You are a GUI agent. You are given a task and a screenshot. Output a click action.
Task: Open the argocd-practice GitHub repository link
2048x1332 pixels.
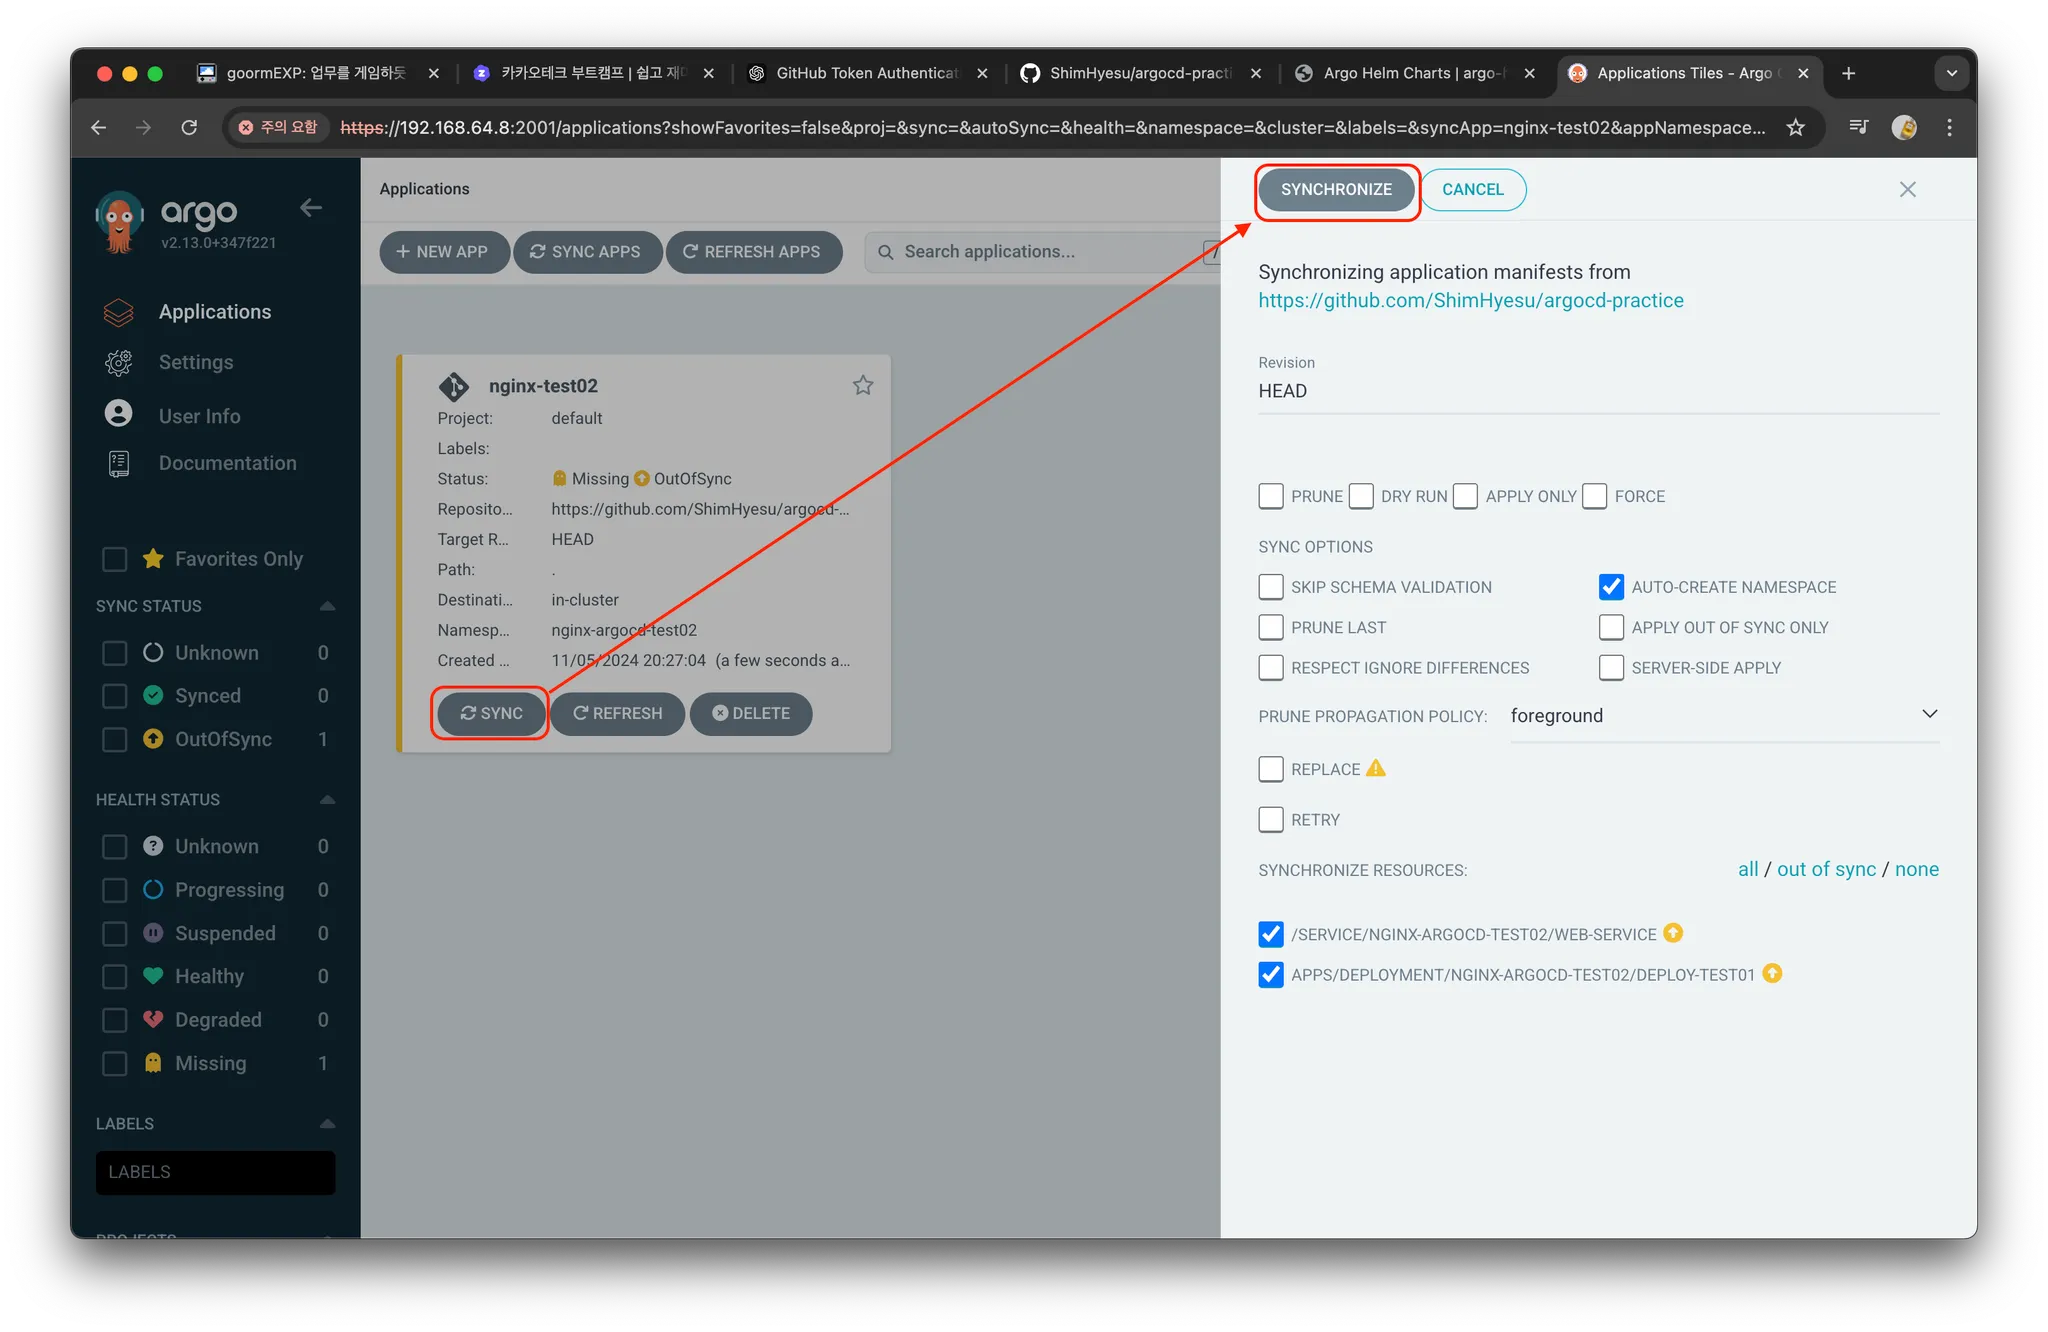[x=1470, y=301]
